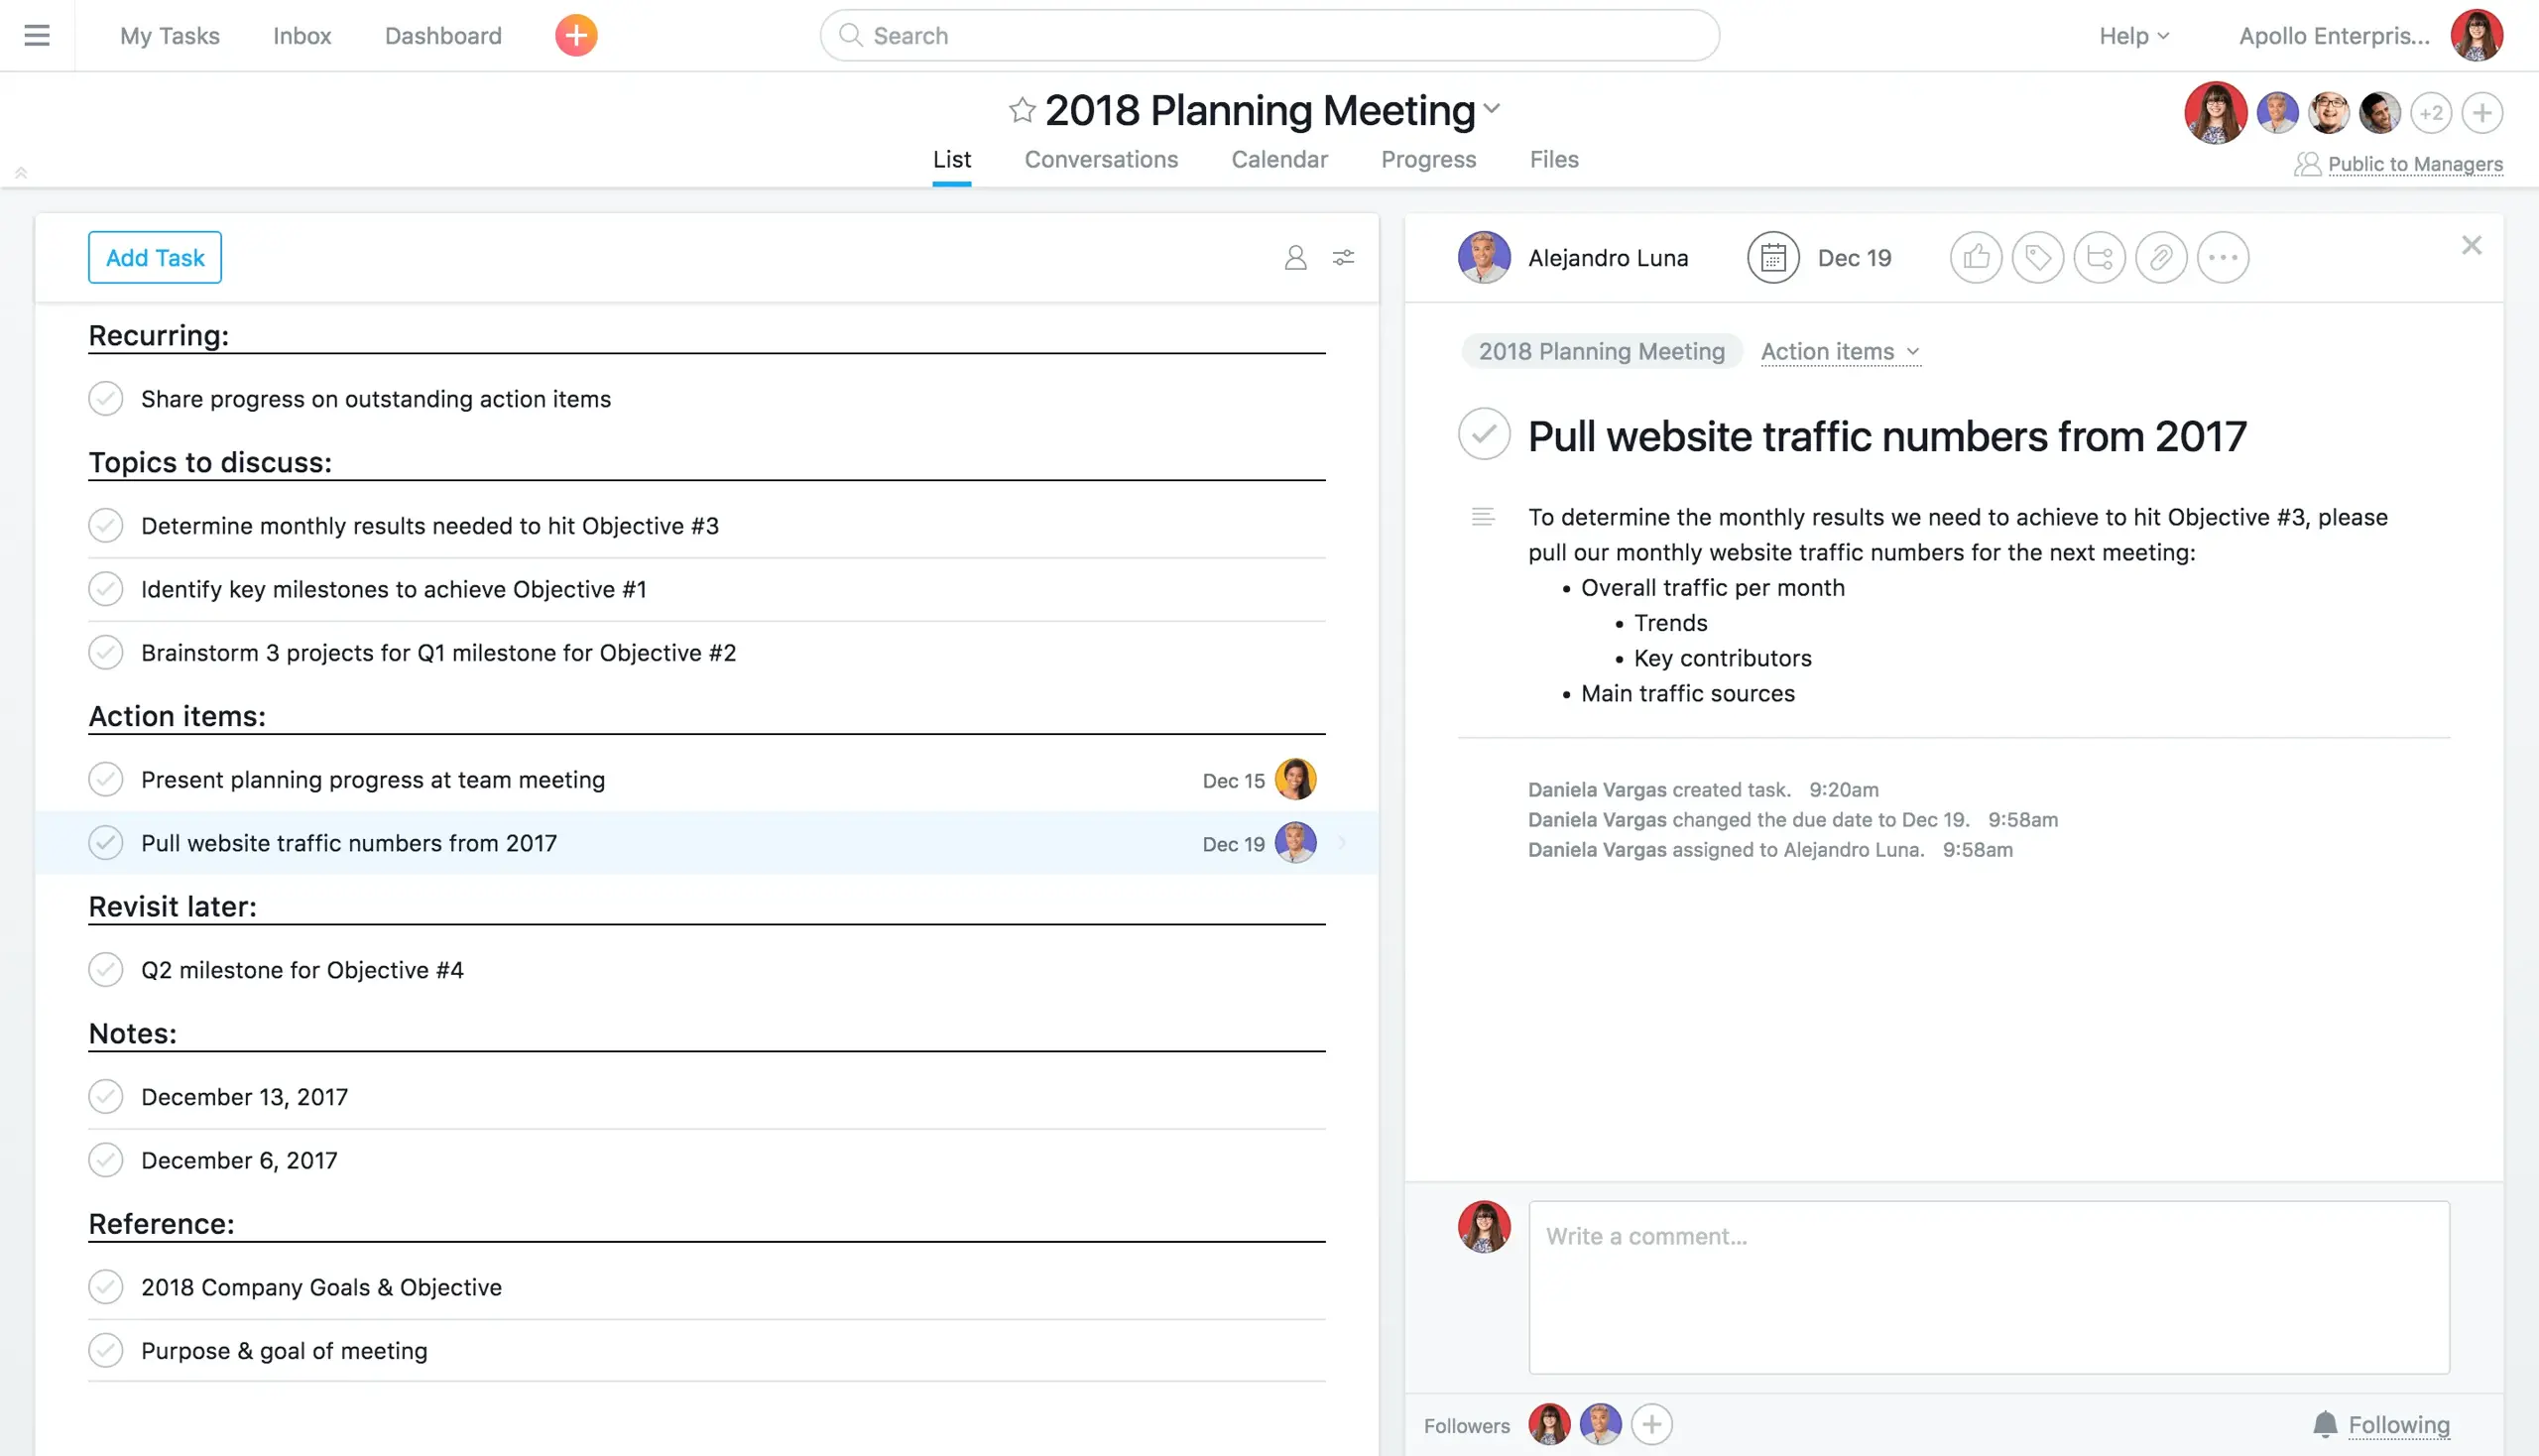Toggle completion of 'Present planning progress at team meeting'
Image resolution: width=2539 pixels, height=1456 pixels.
point(106,780)
